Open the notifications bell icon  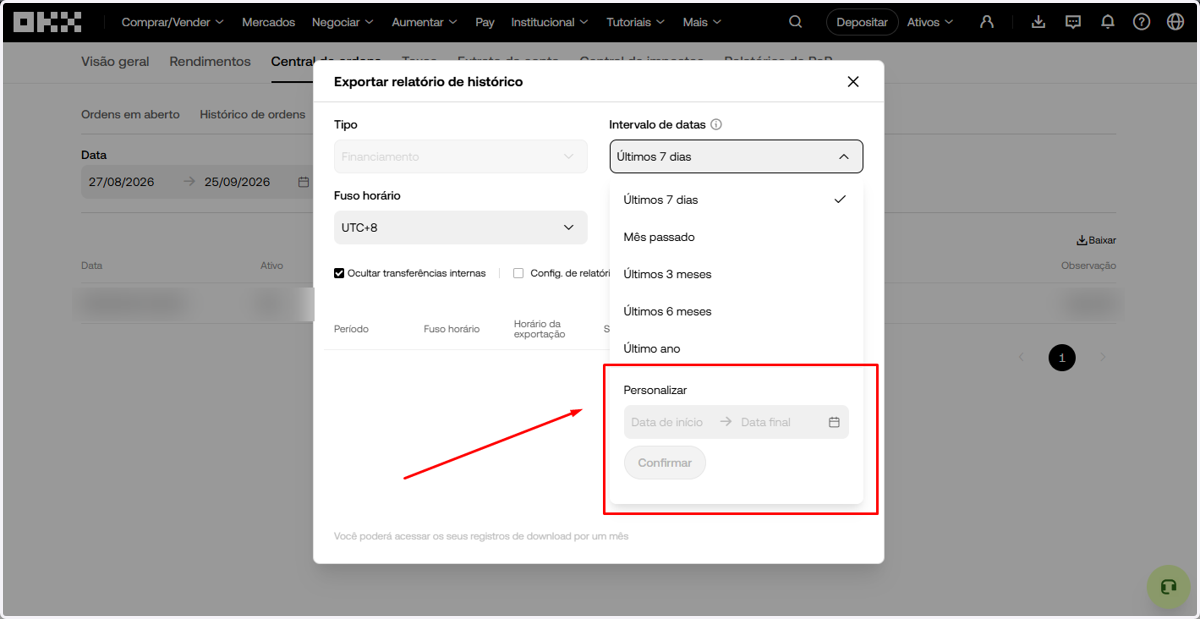tap(1107, 22)
